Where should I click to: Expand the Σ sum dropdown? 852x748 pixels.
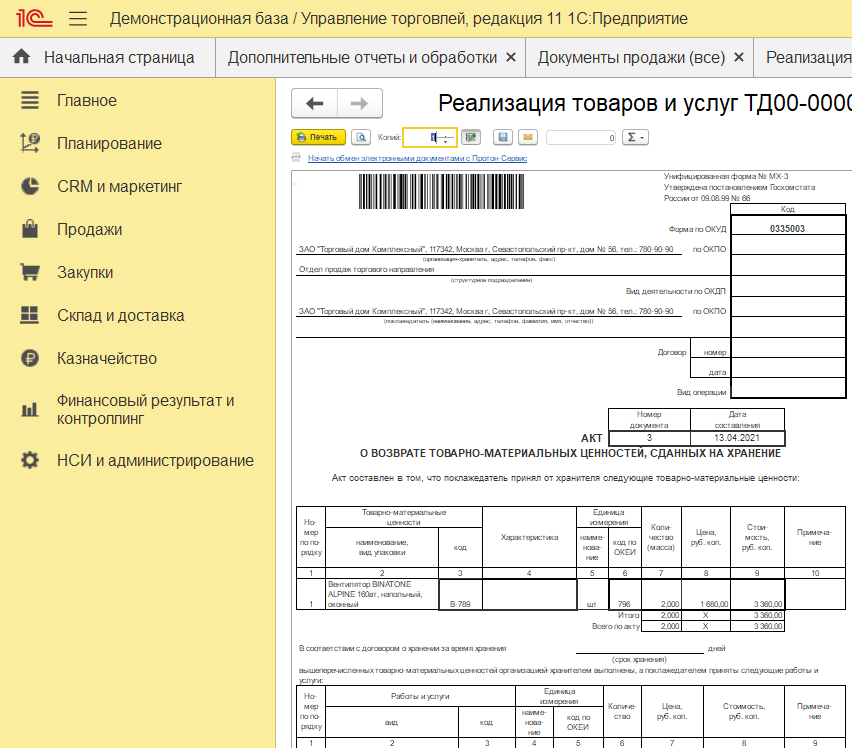click(x=635, y=137)
